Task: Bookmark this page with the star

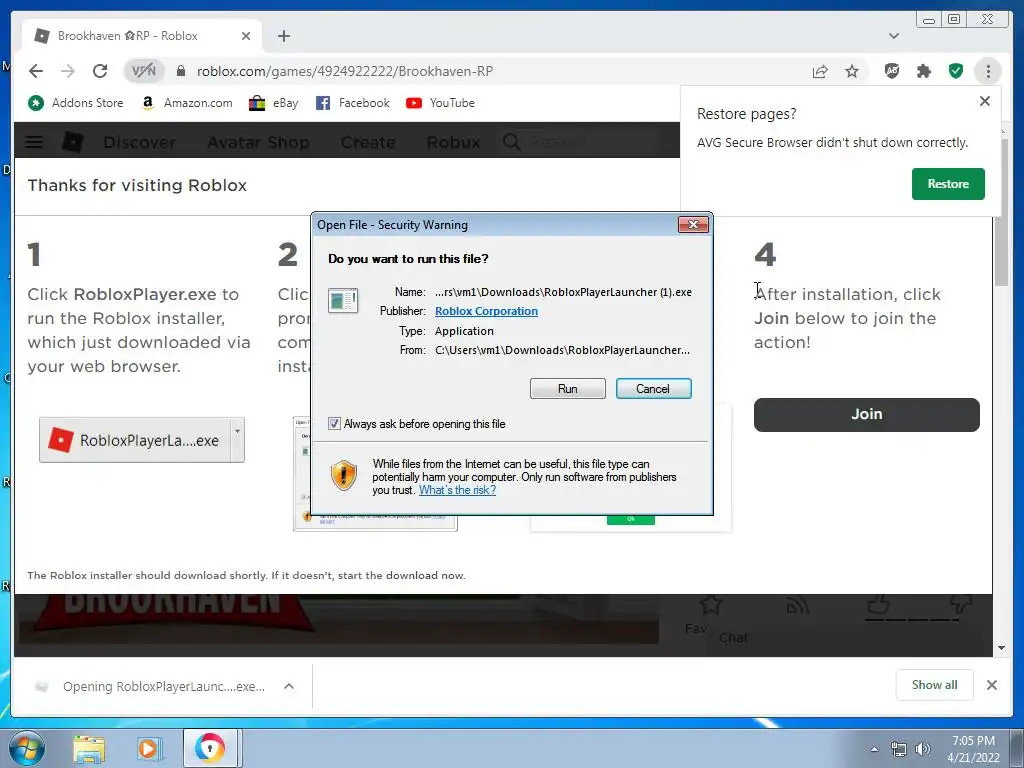Action: click(x=852, y=71)
